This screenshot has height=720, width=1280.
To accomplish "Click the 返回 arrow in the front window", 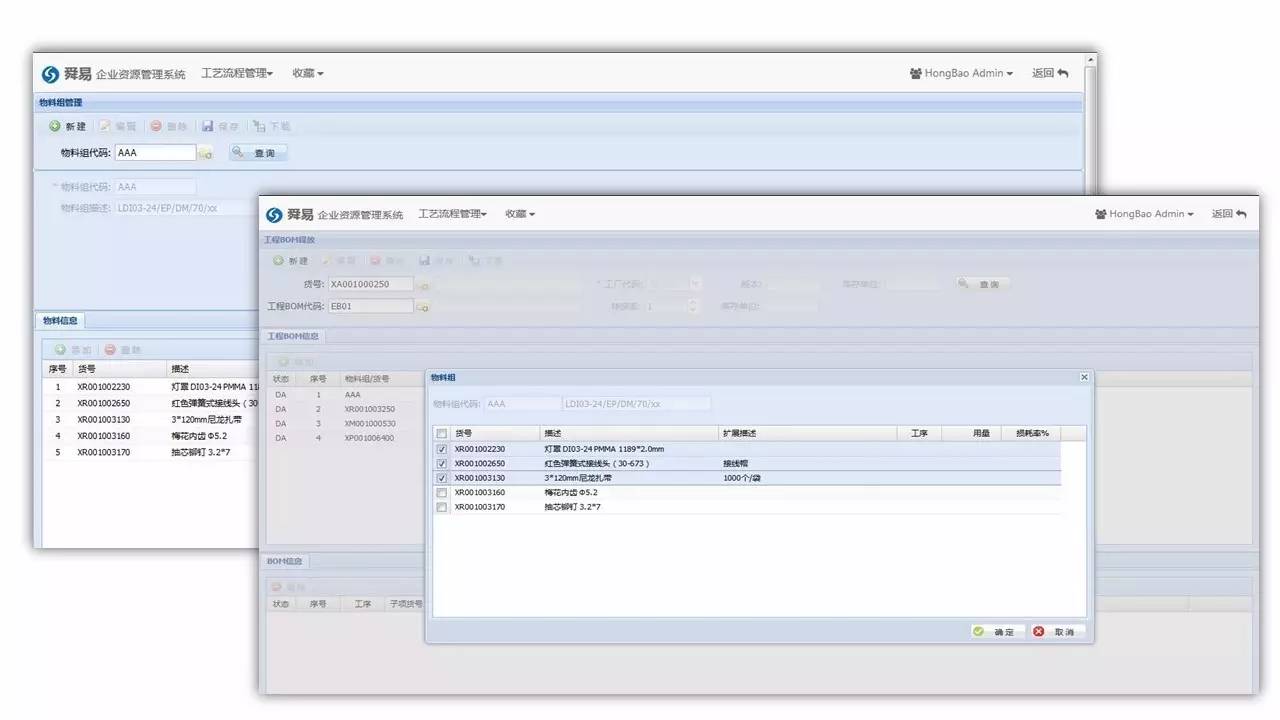I will (1241, 214).
